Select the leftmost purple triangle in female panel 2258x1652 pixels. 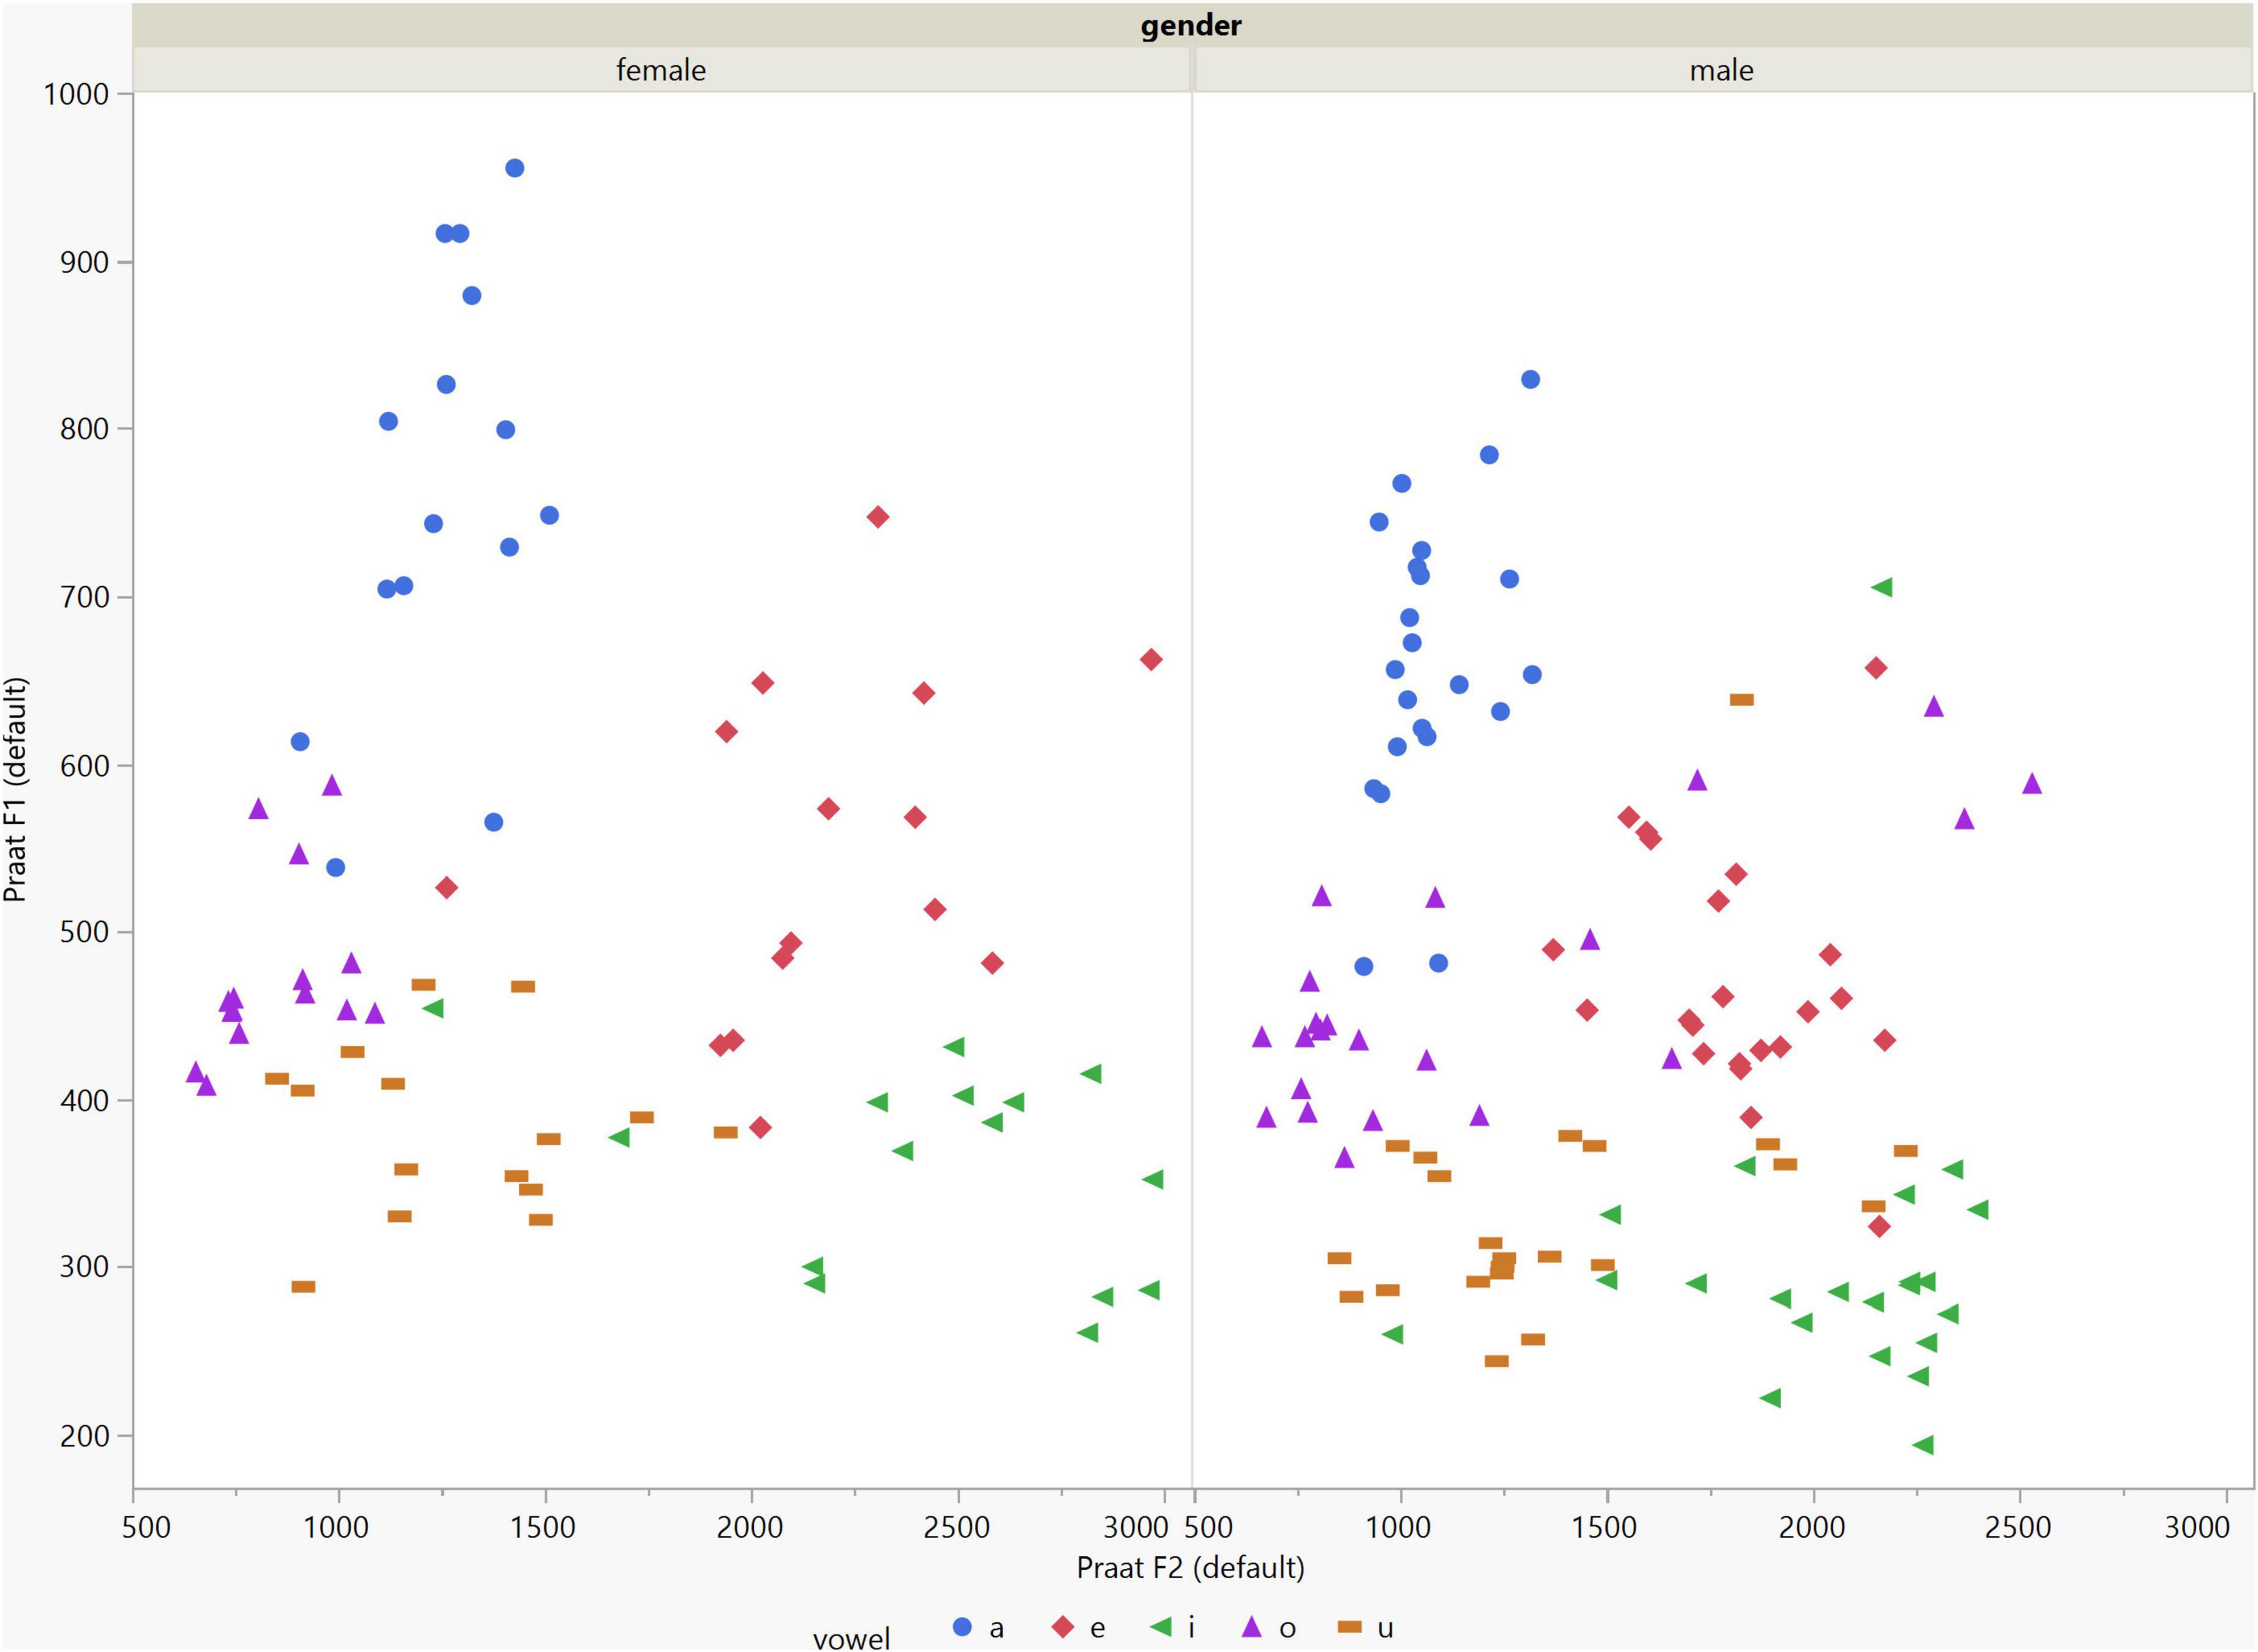[195, 1071]
